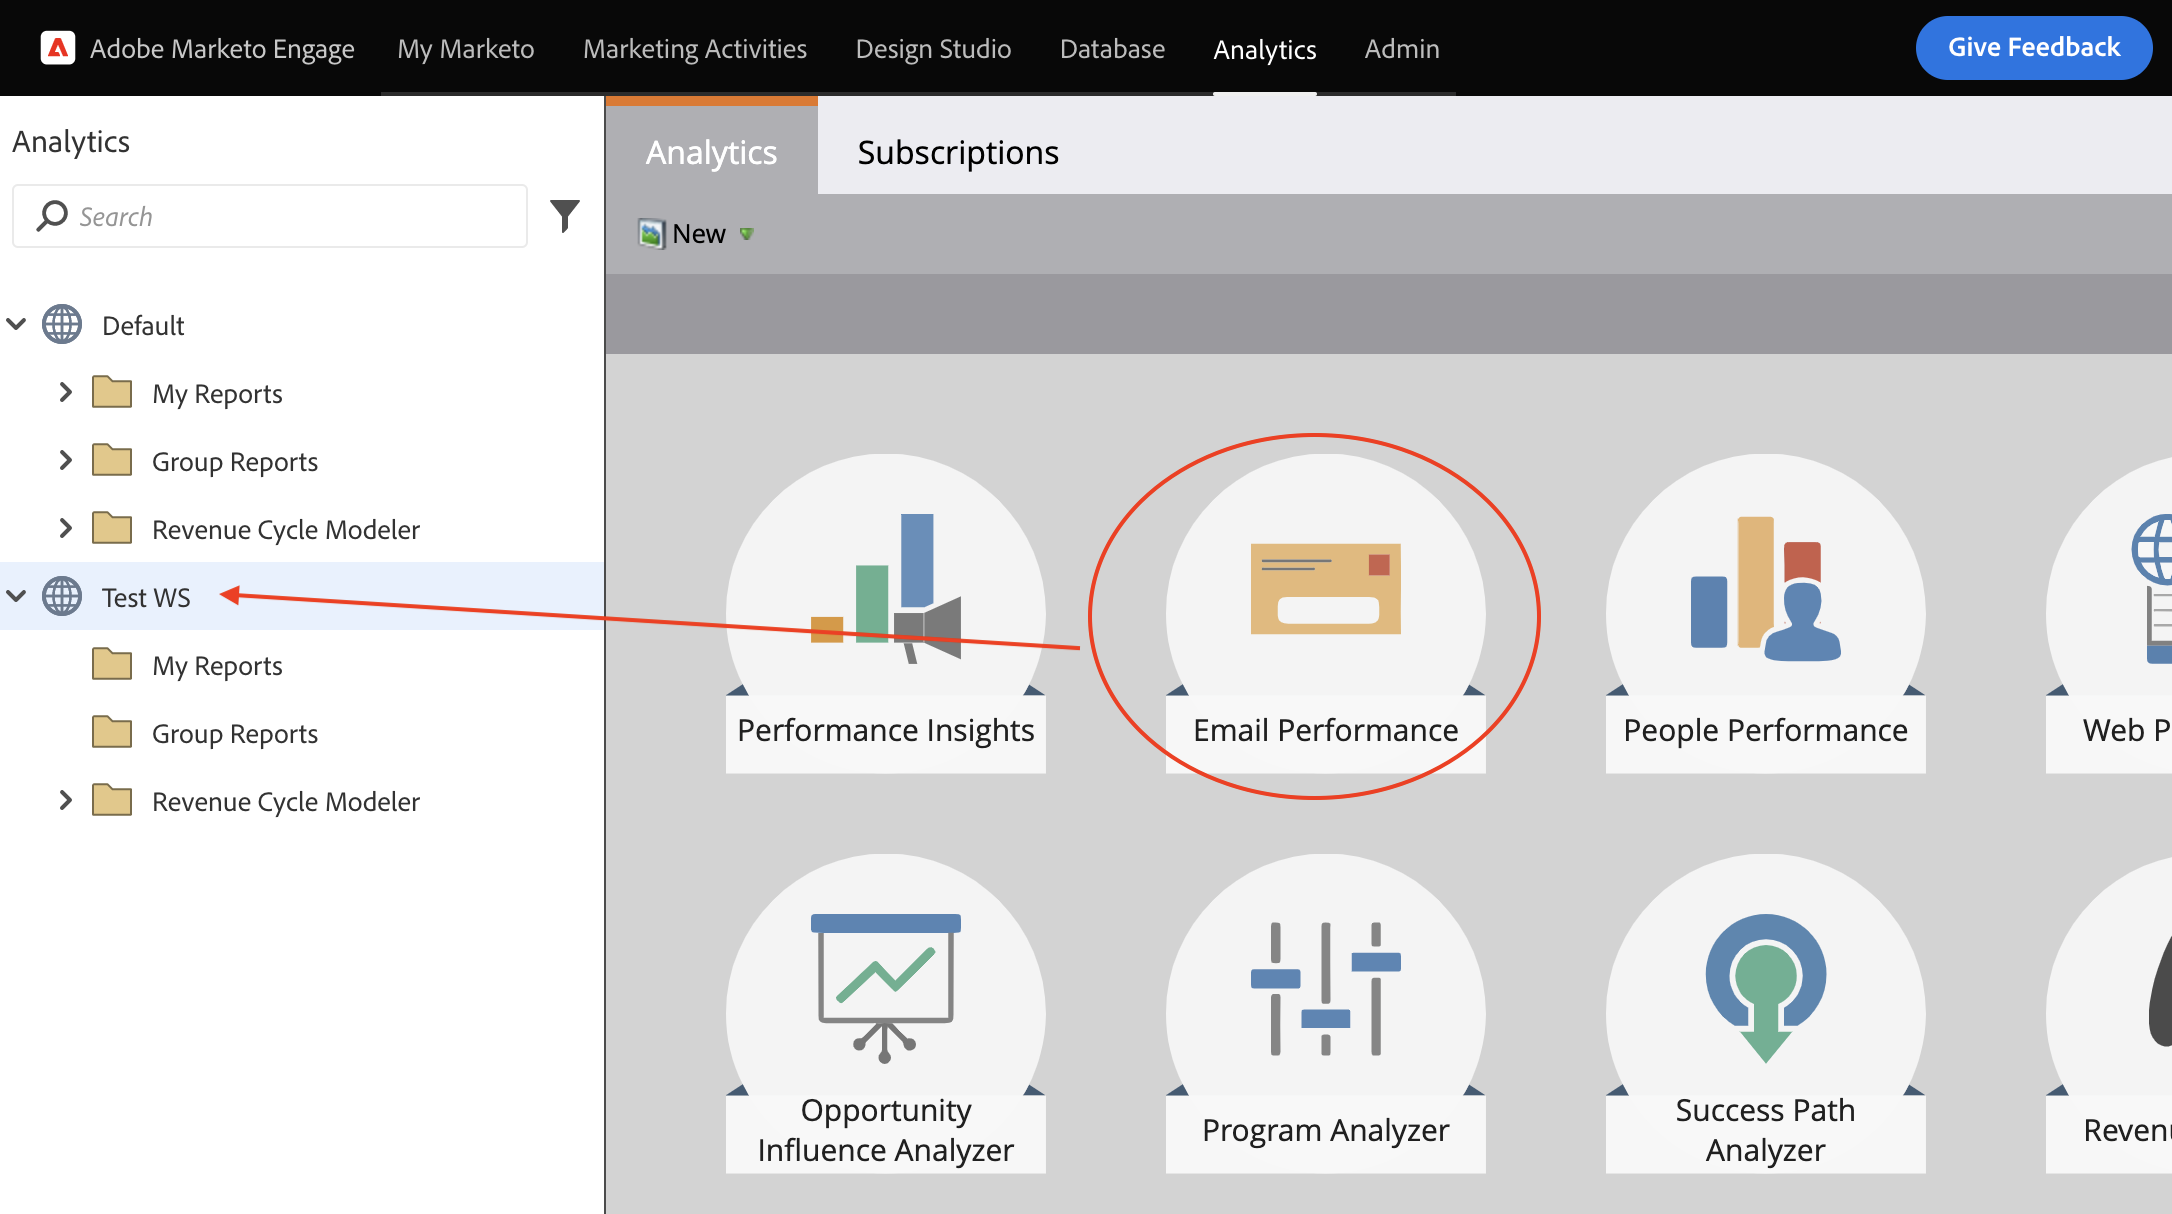Select the Test WS workspace globe

point(62,596)
